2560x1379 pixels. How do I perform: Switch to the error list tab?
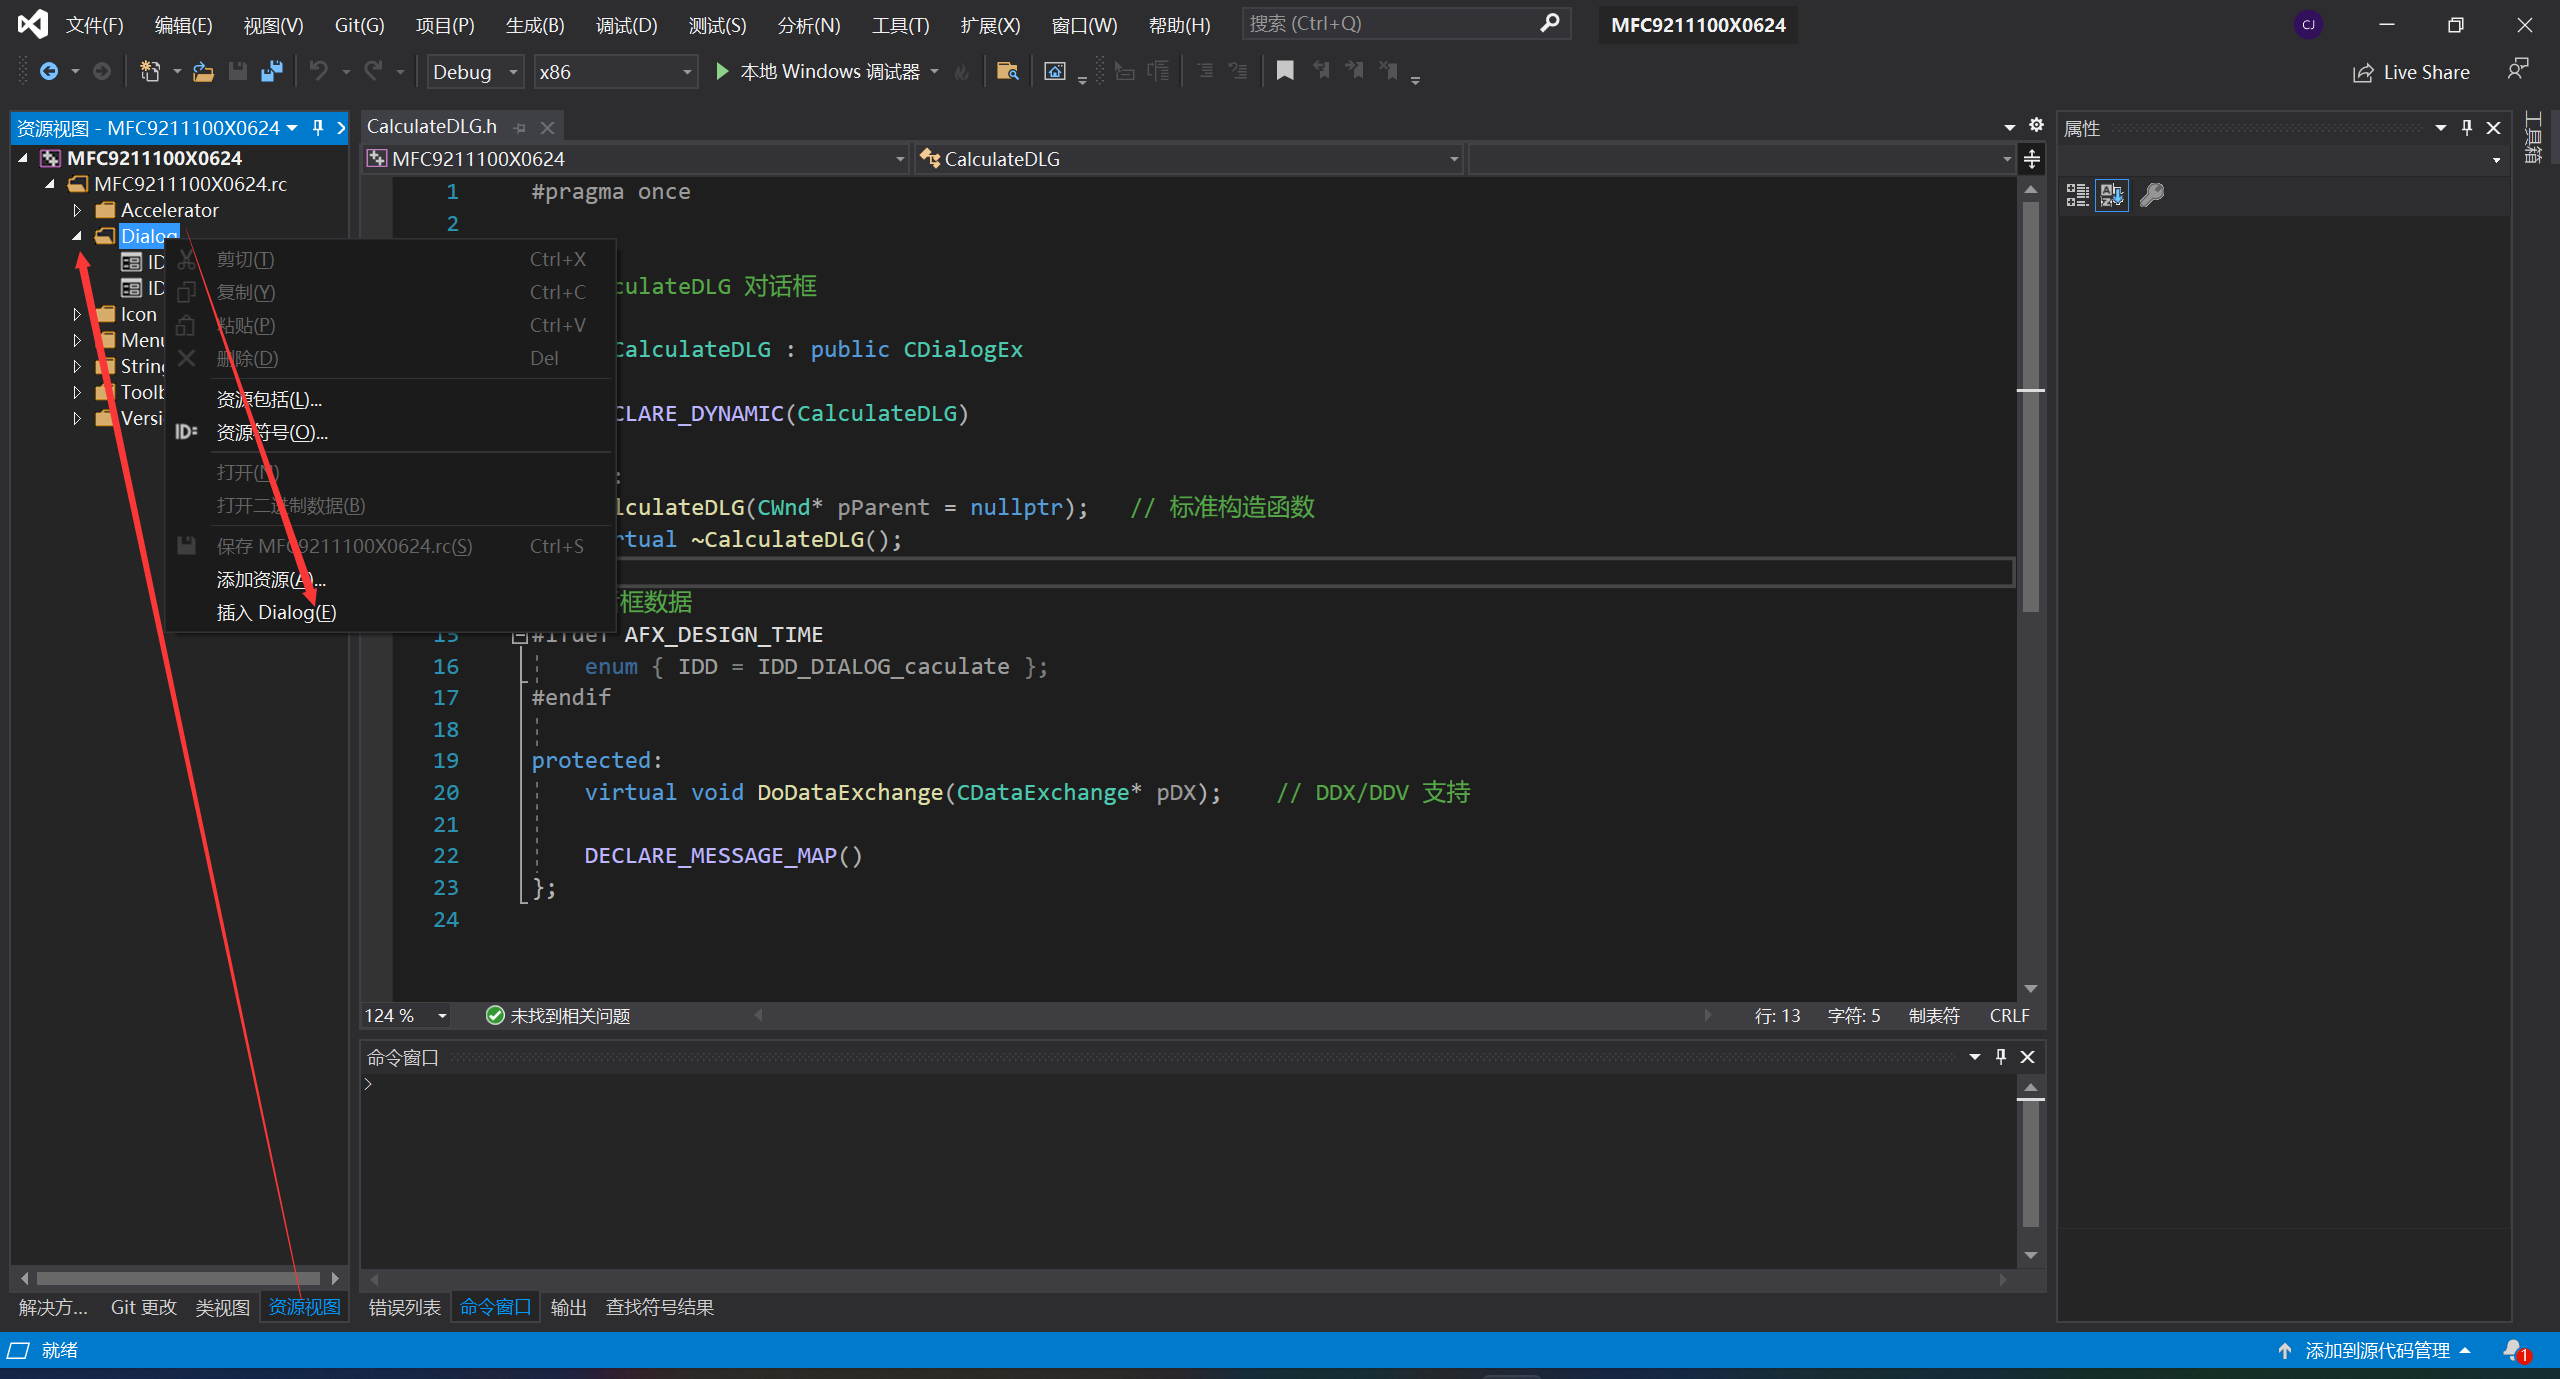click(404, 1307)
